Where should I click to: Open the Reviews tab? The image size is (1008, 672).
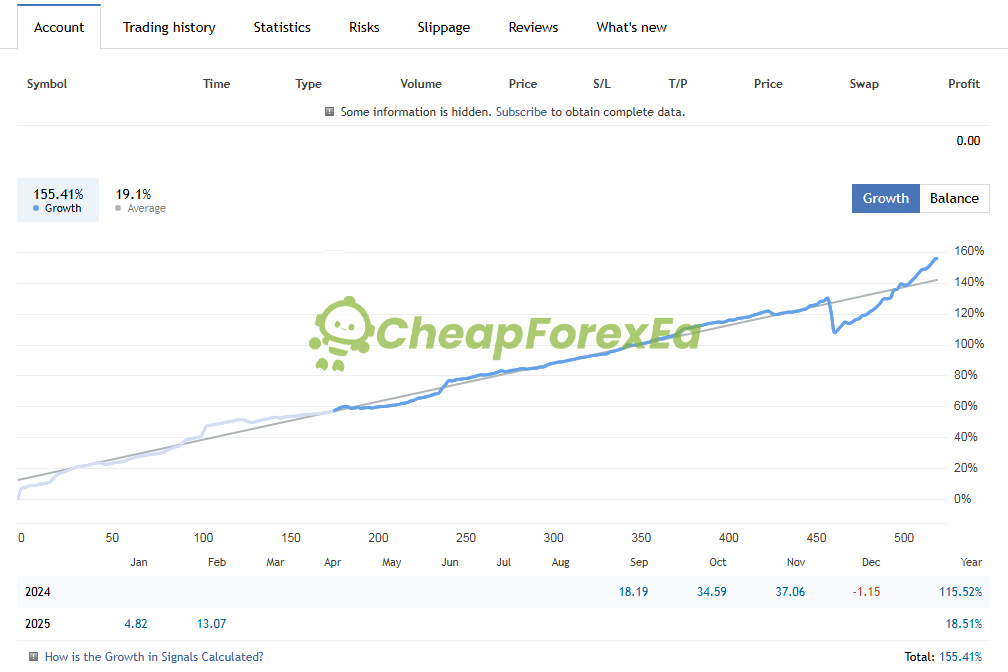tap(533, 27)
